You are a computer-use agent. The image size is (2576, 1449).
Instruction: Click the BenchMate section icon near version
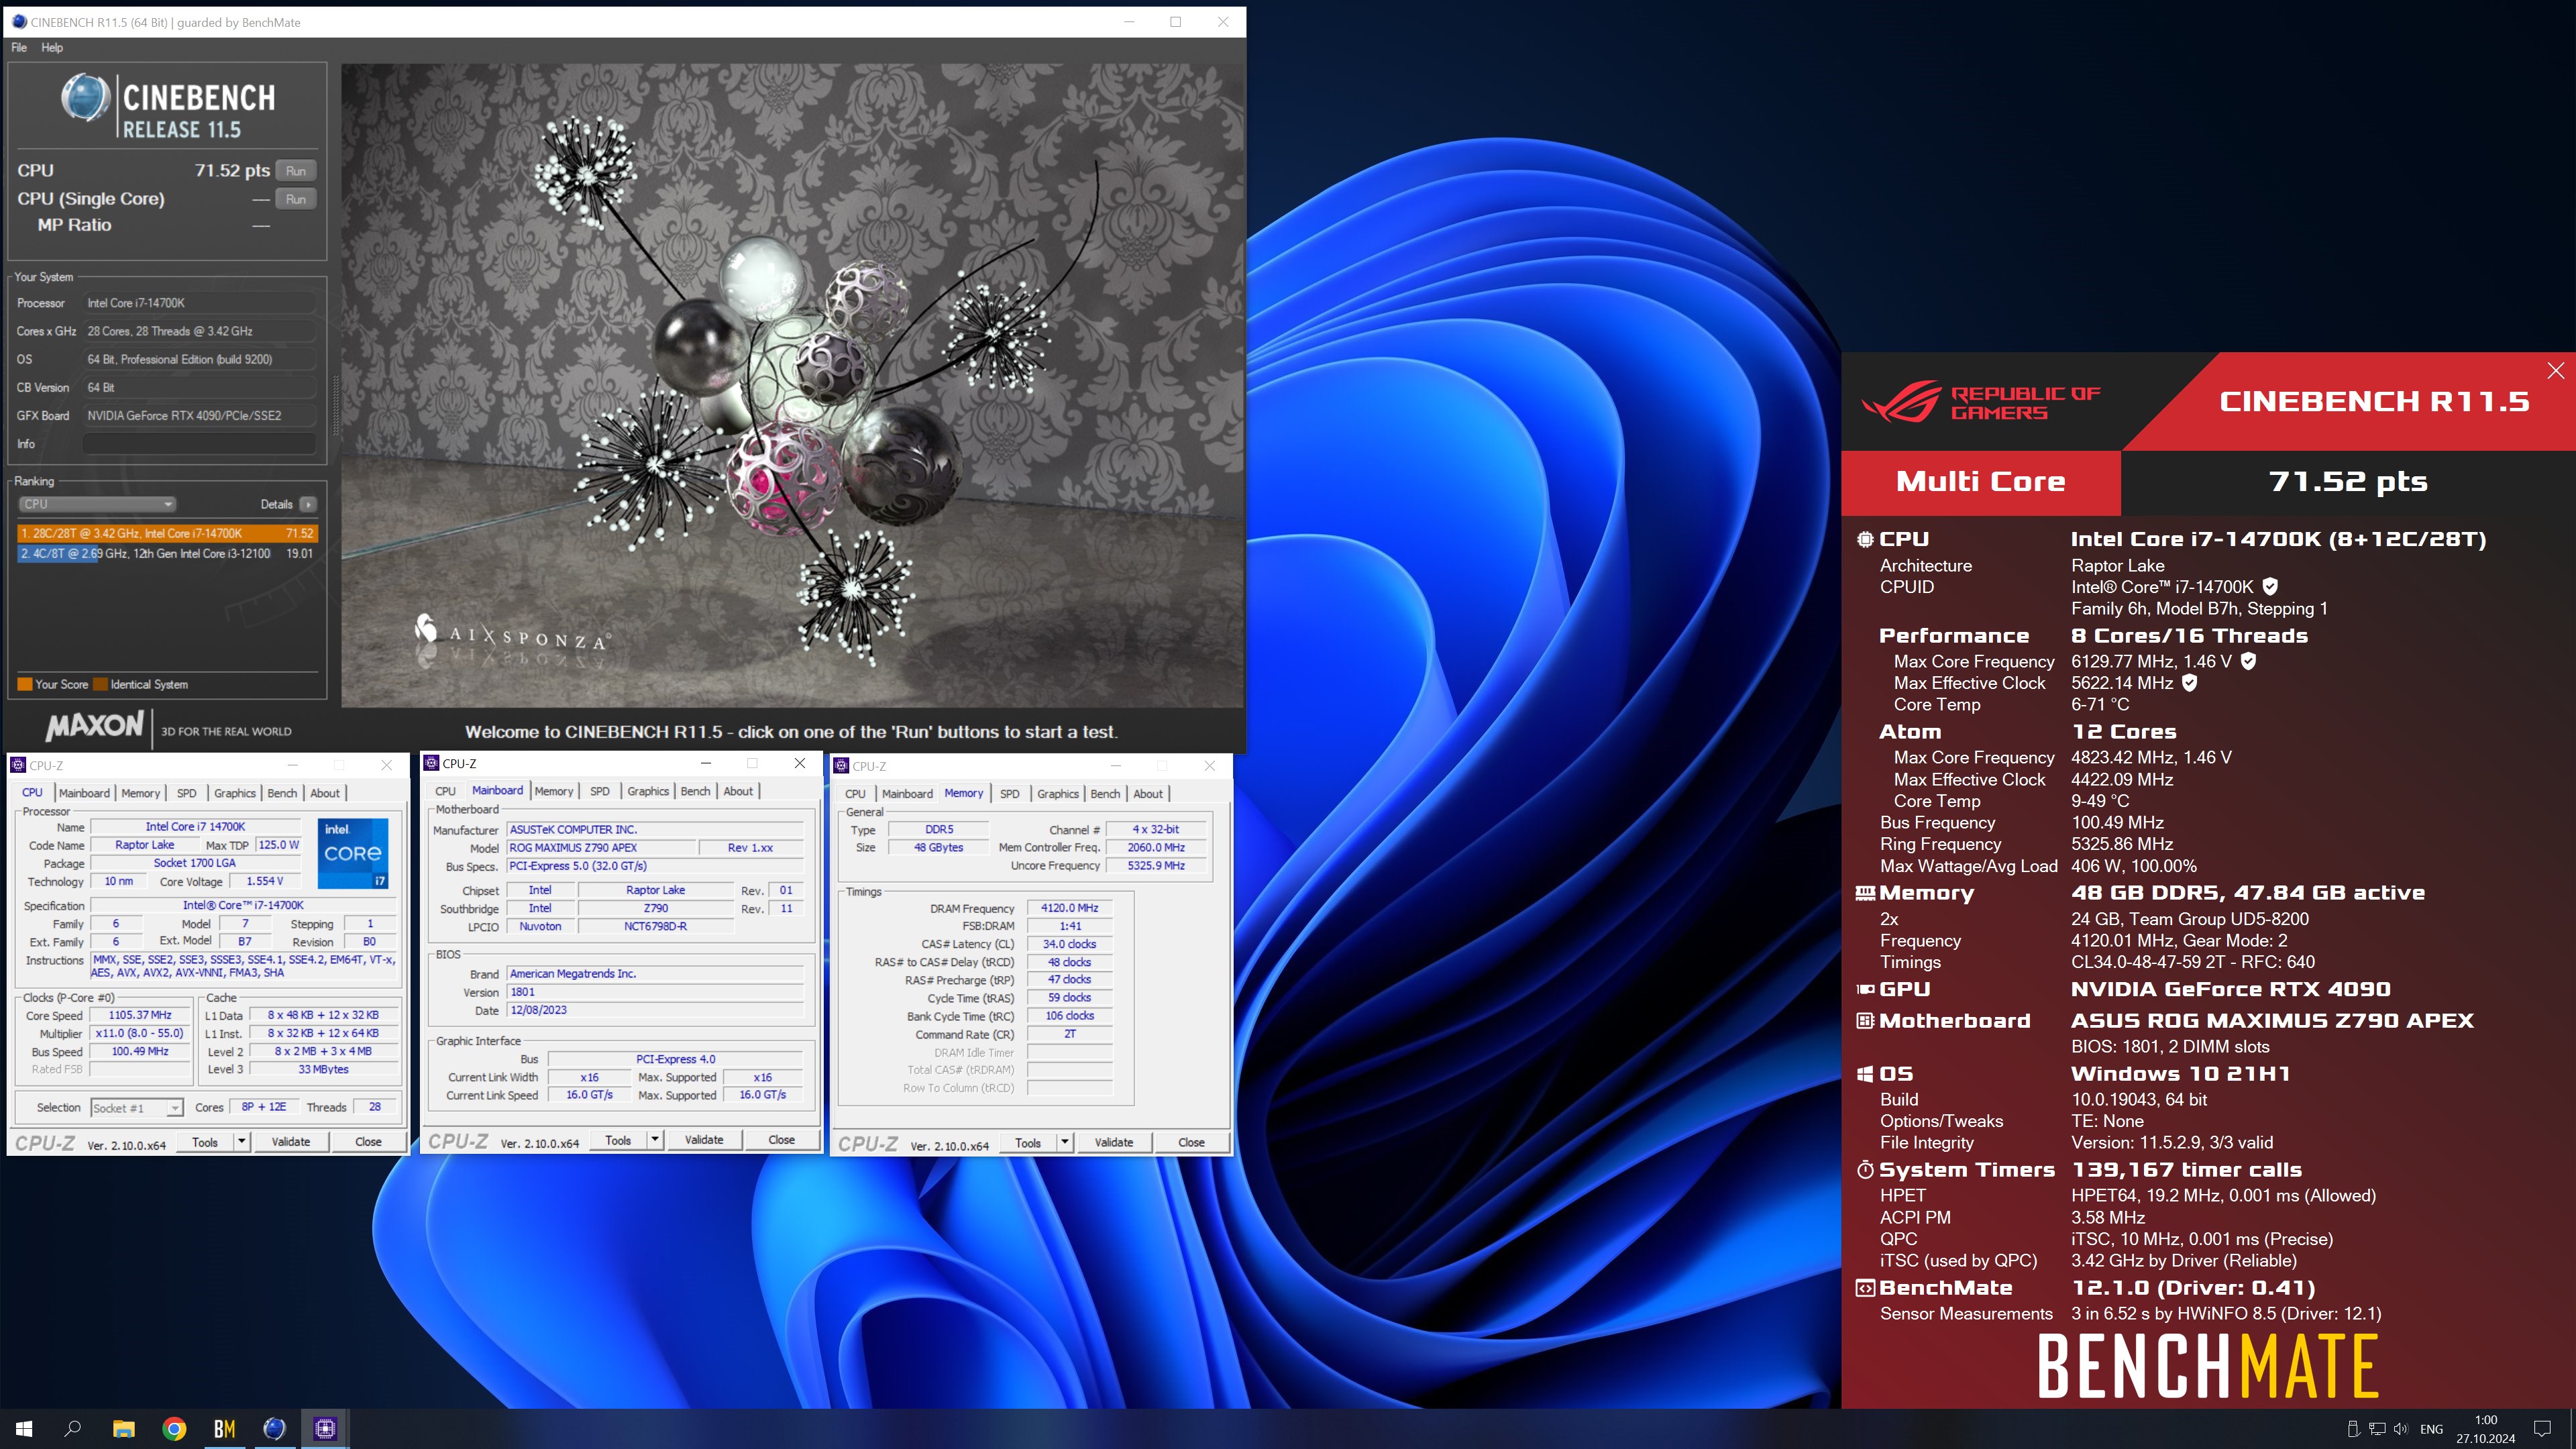click(1865, 1288)
